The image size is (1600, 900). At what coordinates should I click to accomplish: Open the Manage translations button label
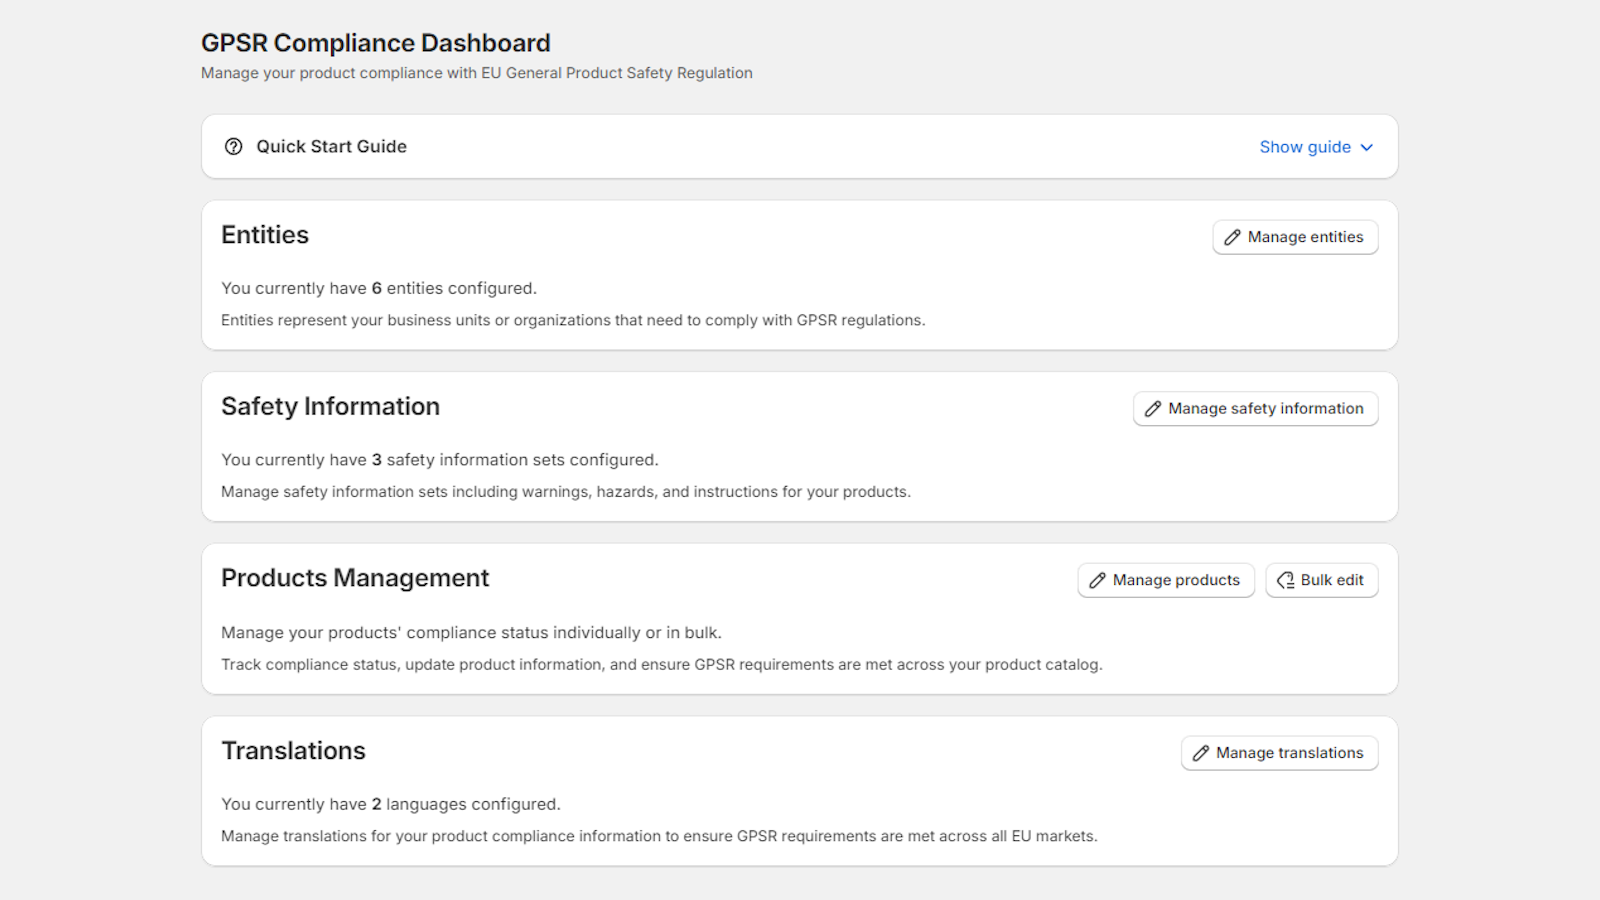tap(1289, 753)
